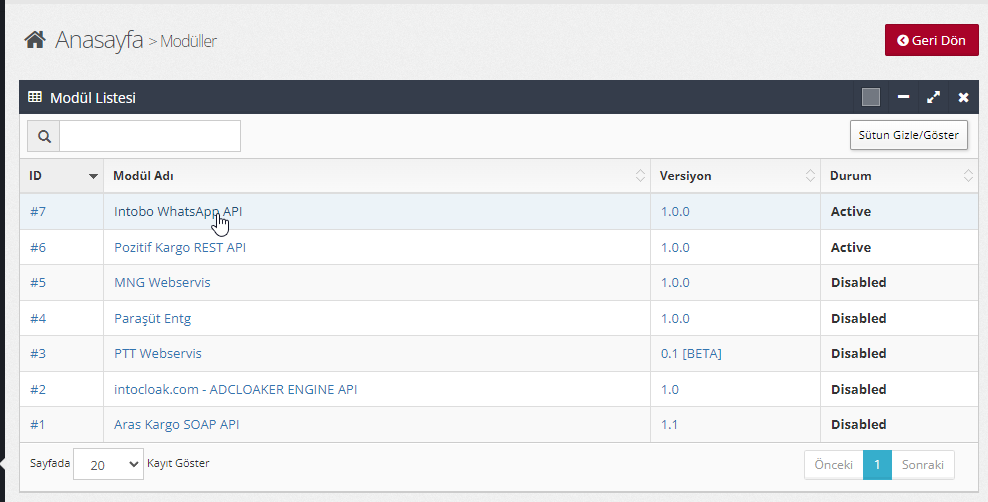Screen dimensions: 988x502
Task: Open the Pozitif Kargo REST API module
Action: coord(180,247)
